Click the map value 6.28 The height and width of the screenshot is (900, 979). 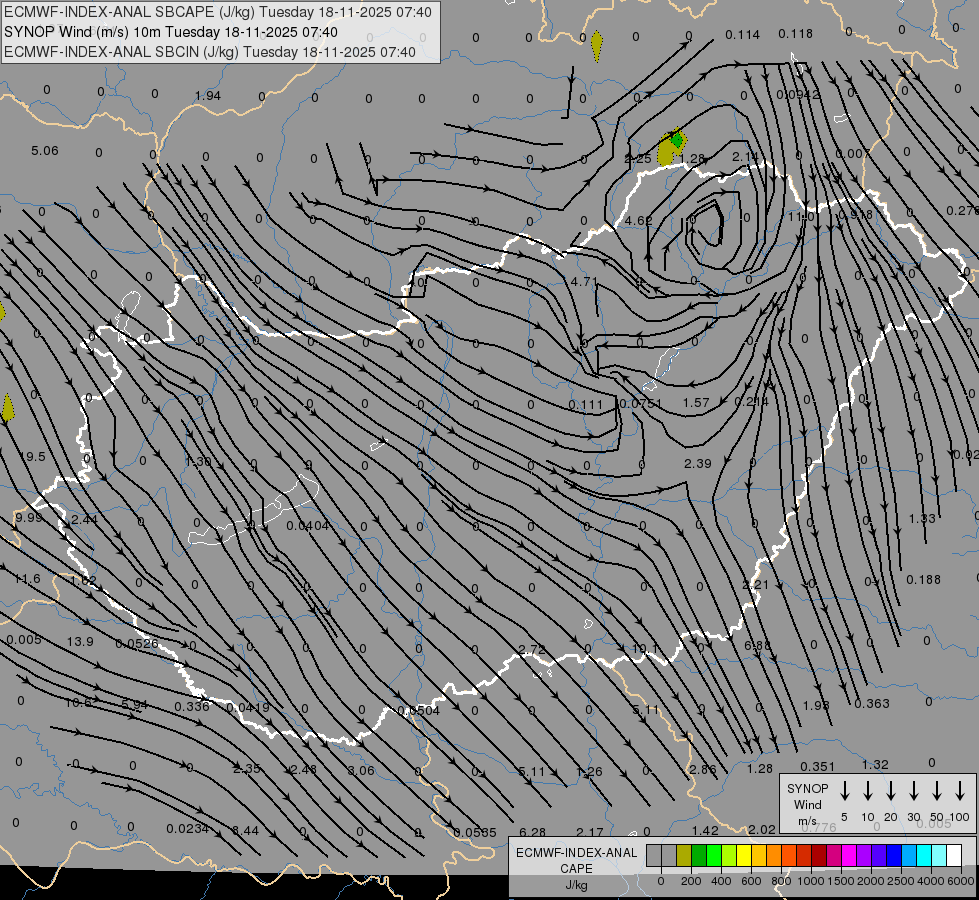(532, 832)
